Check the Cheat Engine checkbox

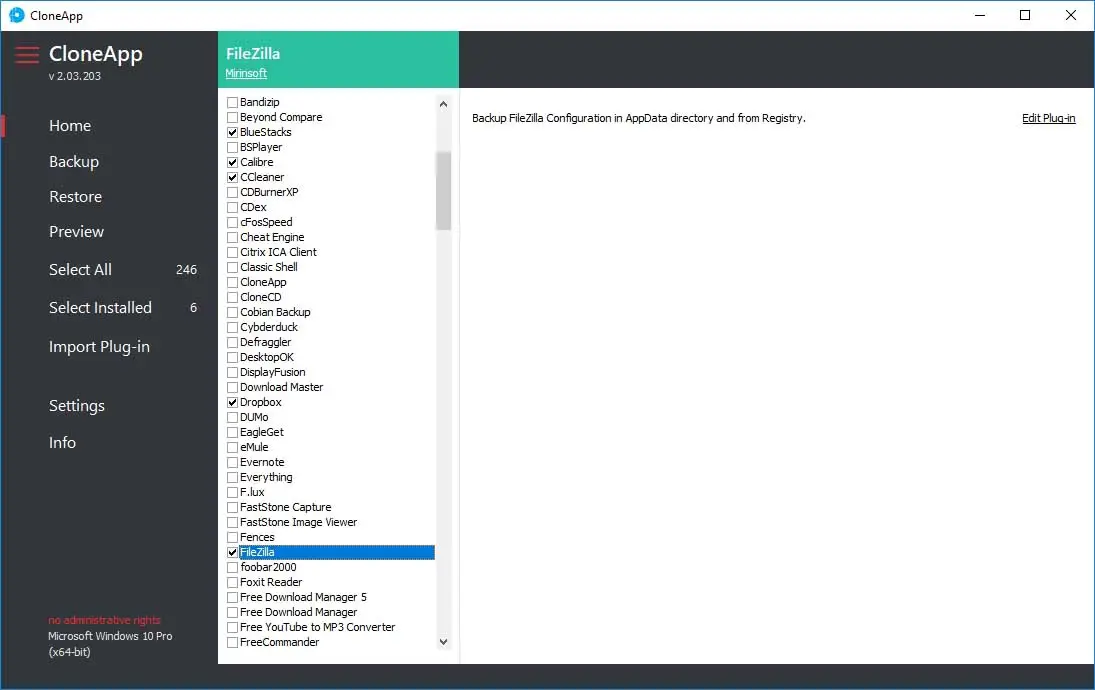click(233, 237)
